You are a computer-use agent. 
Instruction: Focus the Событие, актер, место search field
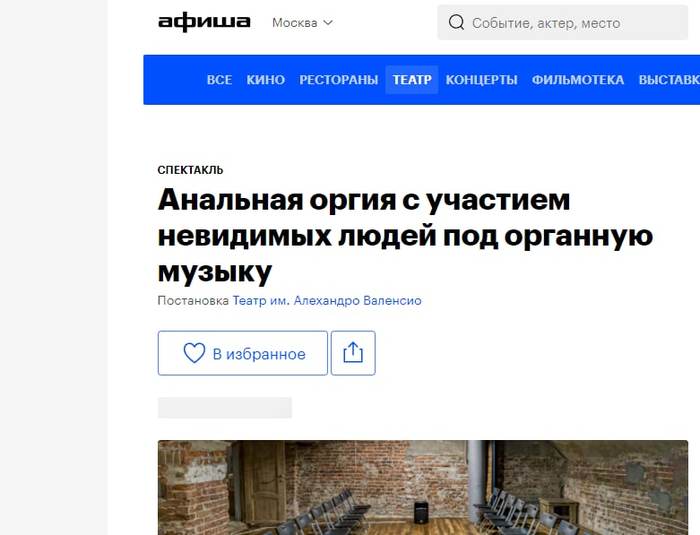click(x=562, y=23)
